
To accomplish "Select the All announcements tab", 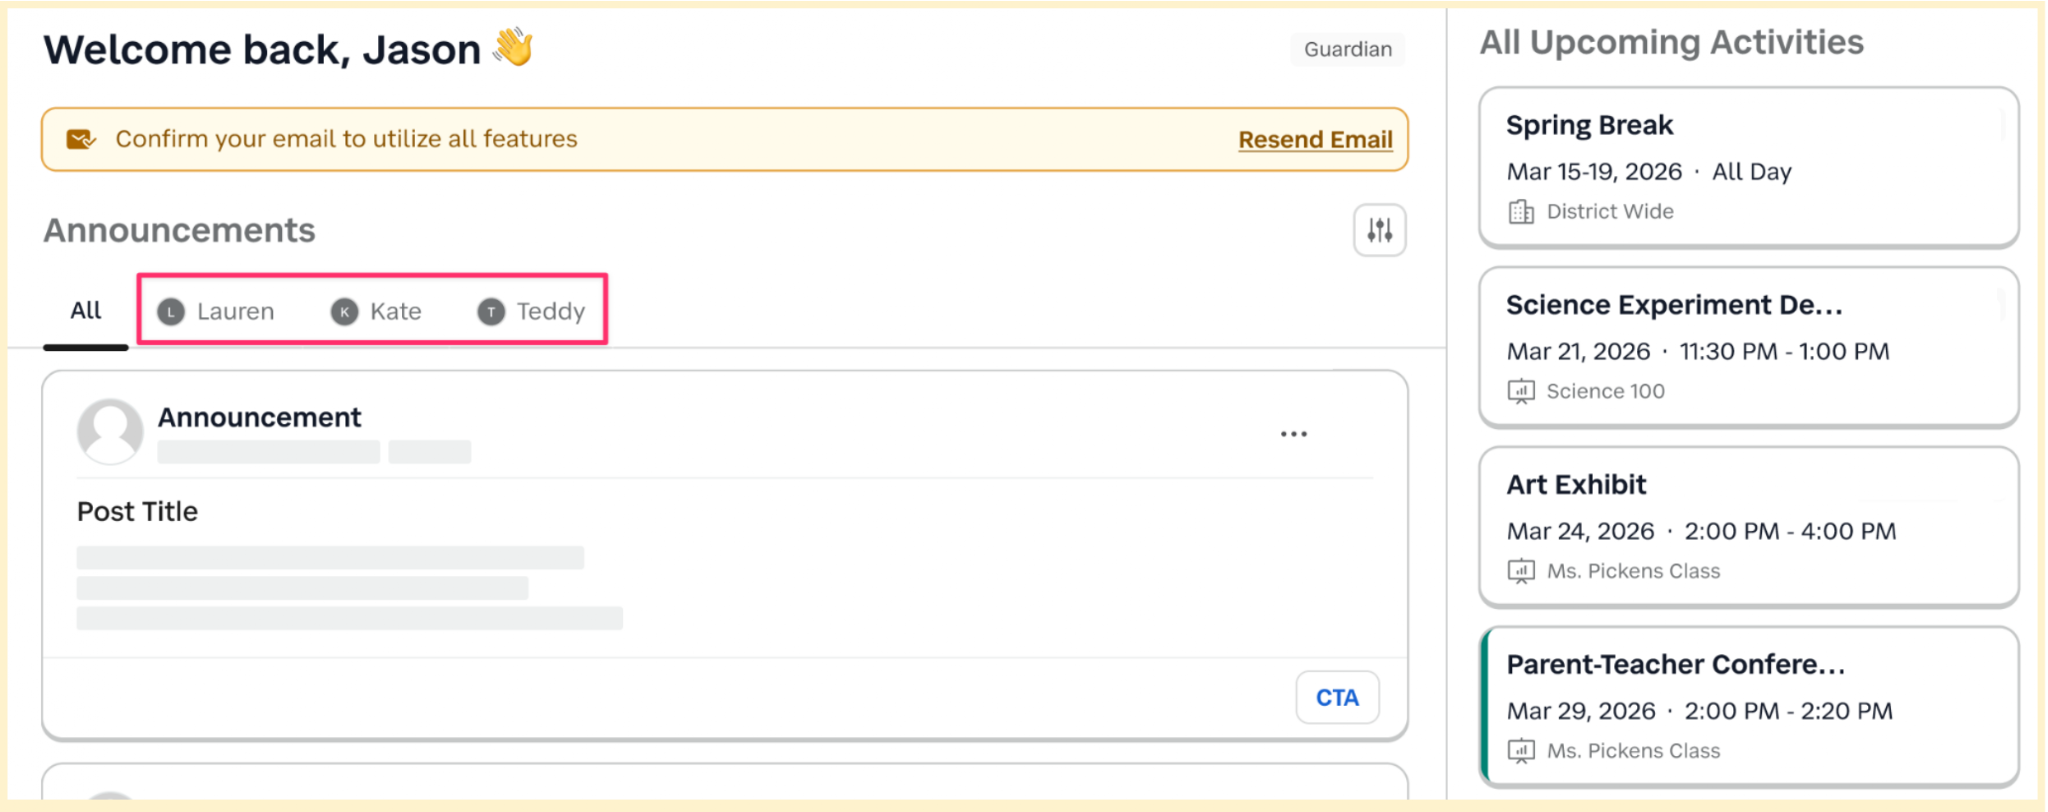I will (86, 311).
